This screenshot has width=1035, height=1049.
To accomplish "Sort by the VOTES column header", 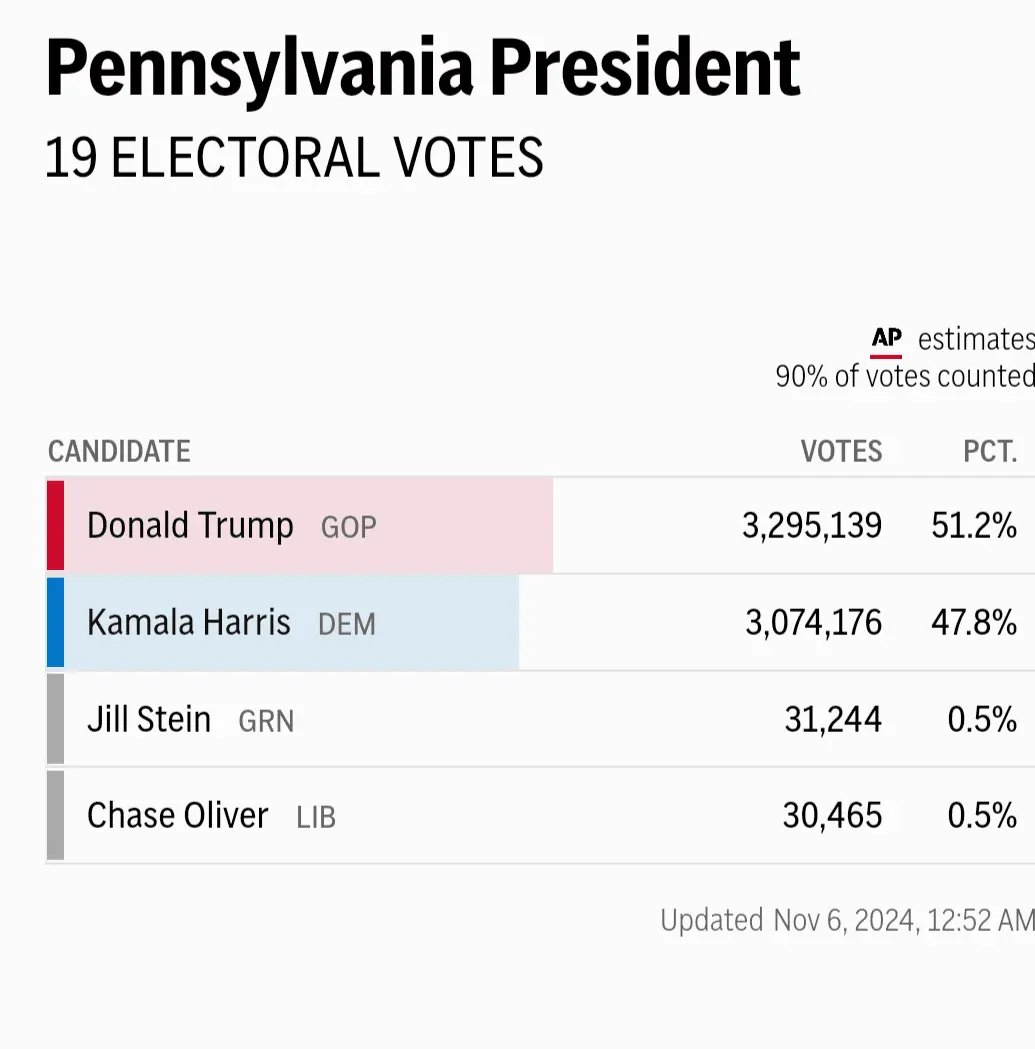I will (x=841, y=452).
